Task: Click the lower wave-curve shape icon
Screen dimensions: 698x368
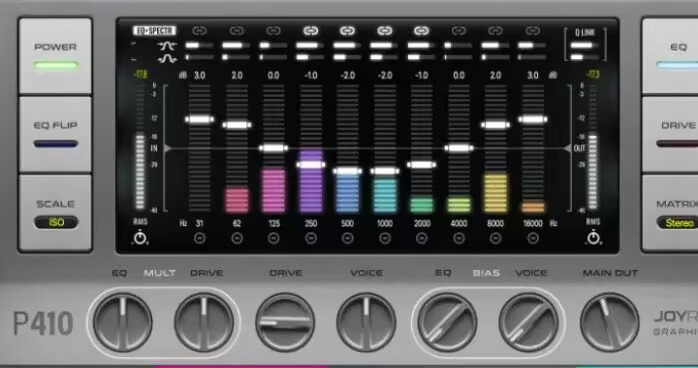Action: [167, 58]
